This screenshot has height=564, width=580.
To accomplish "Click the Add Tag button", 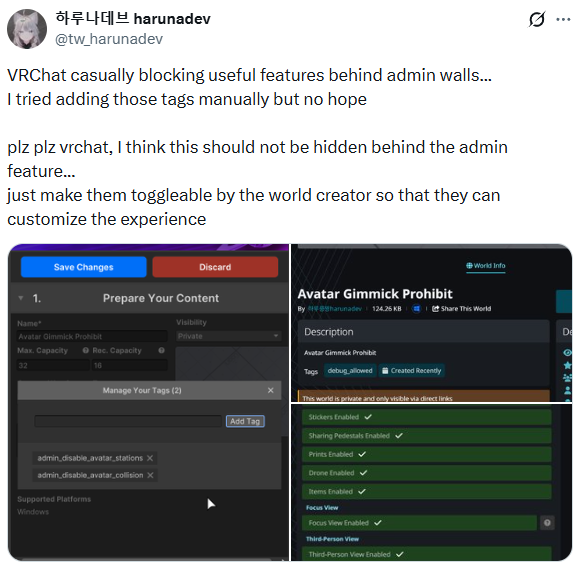I will [245, 421].
